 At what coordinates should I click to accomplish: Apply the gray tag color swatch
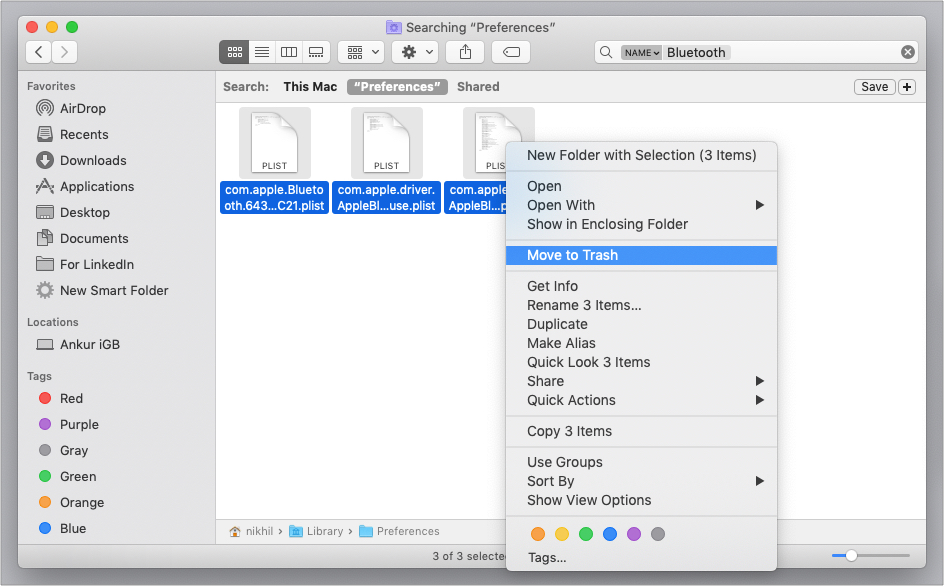[x=658, y=534]
